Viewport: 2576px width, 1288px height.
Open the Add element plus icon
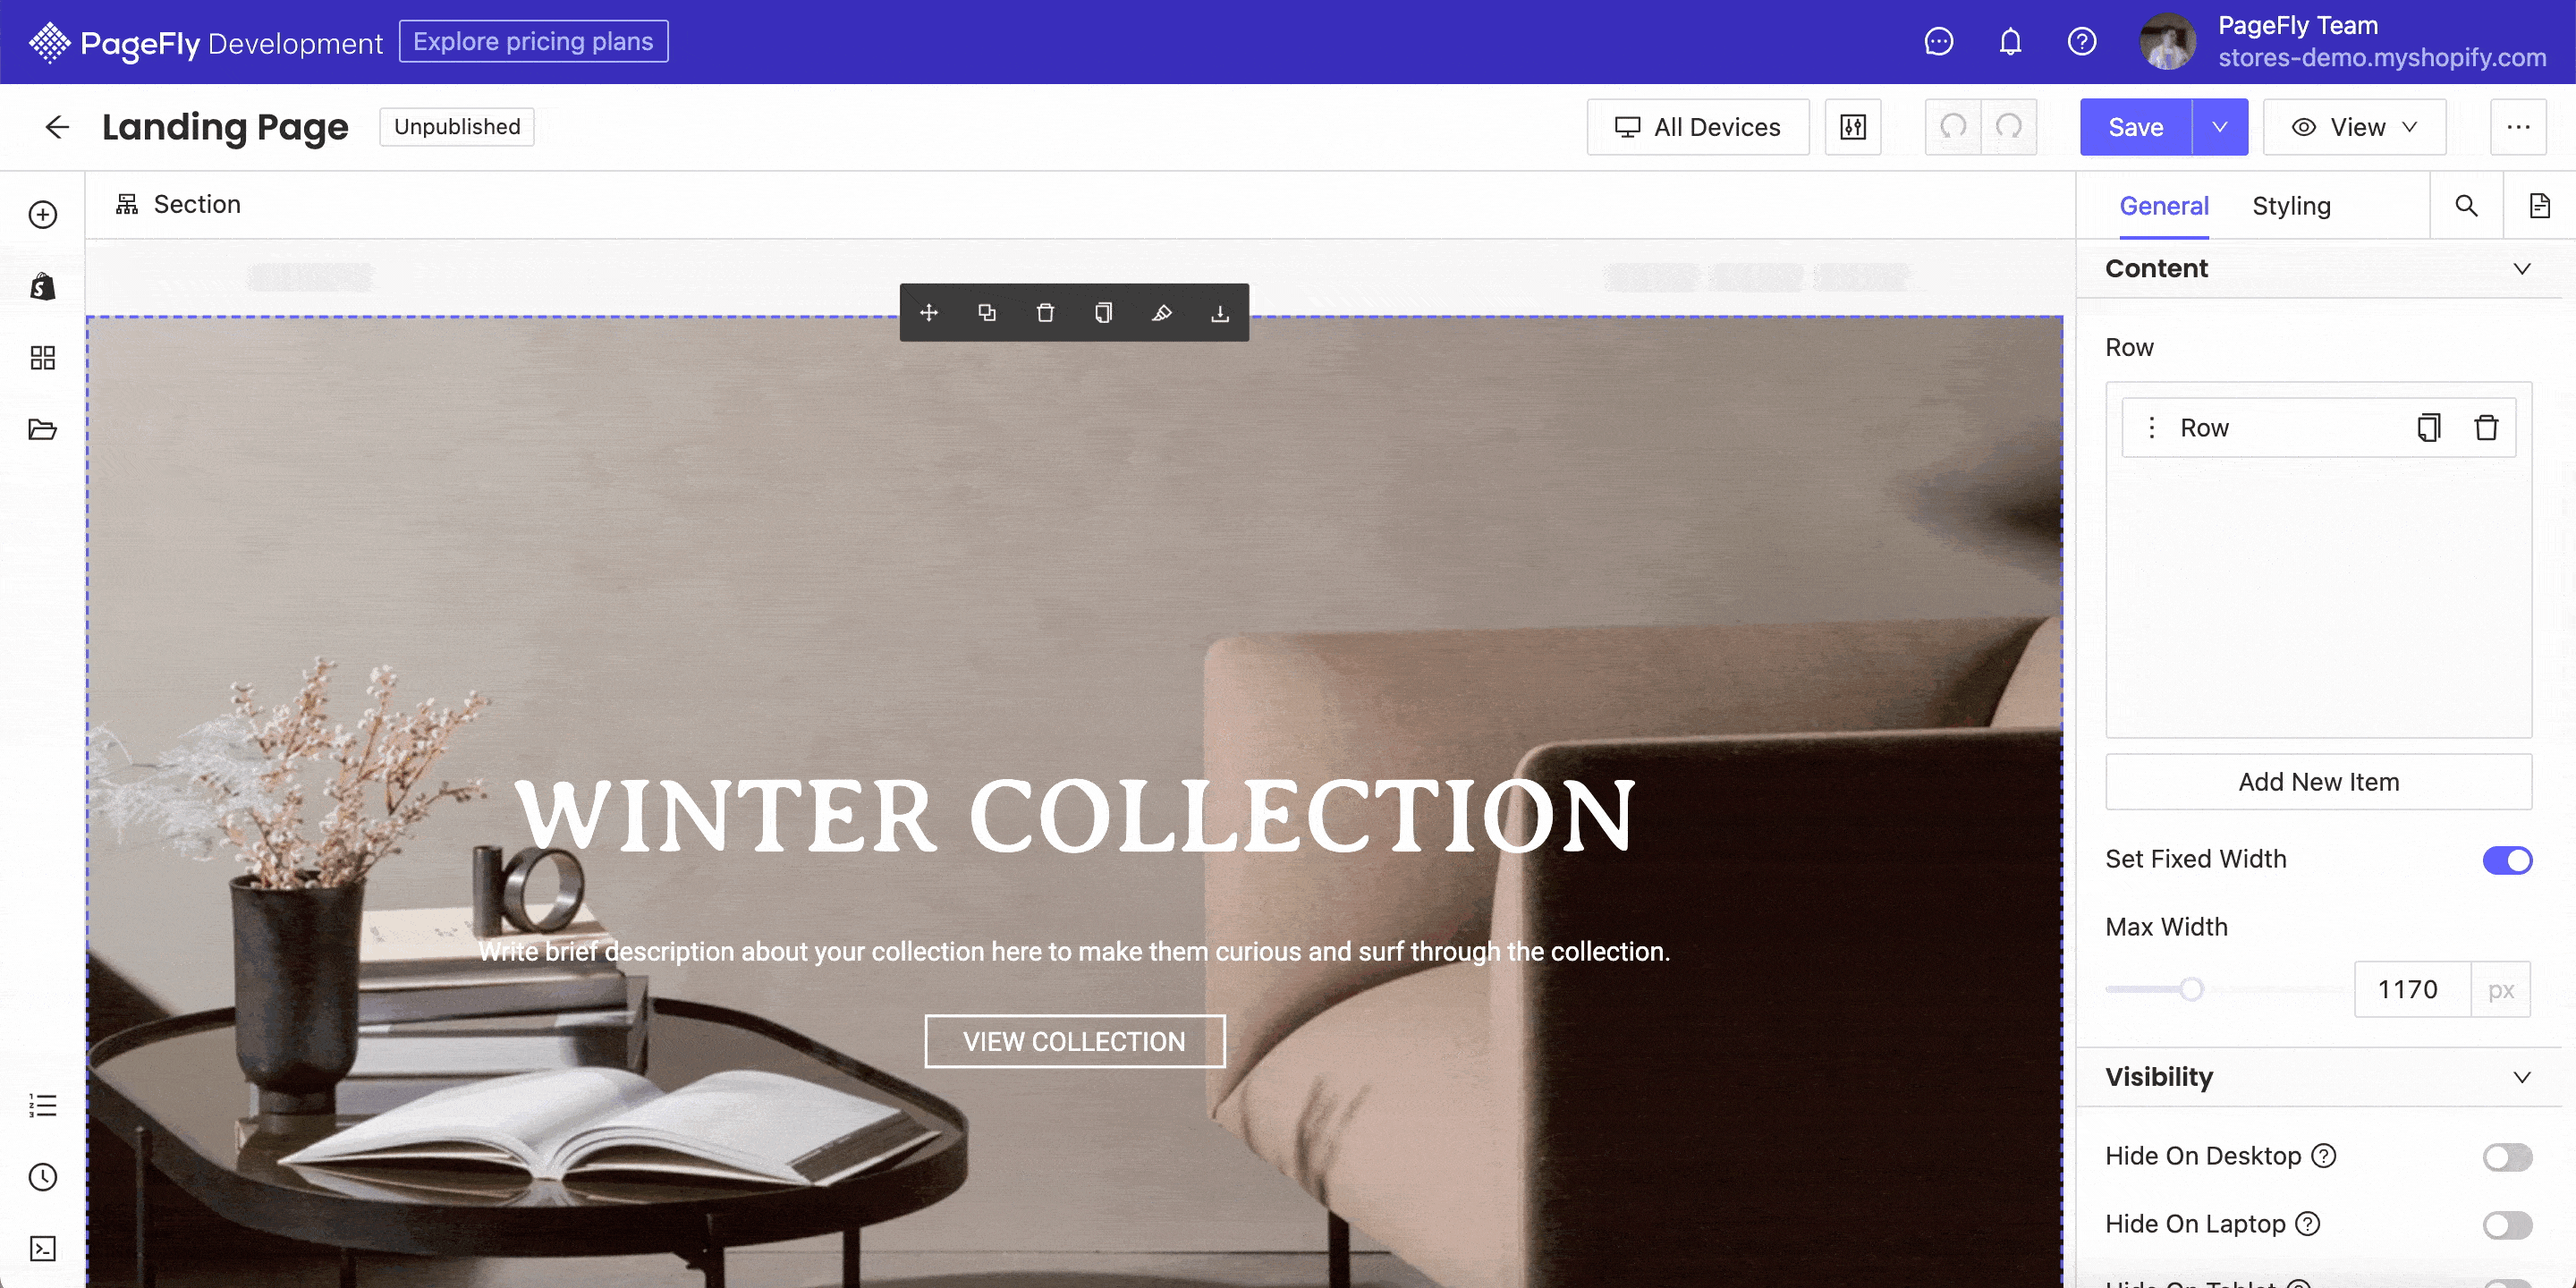[x=43, y=215]
